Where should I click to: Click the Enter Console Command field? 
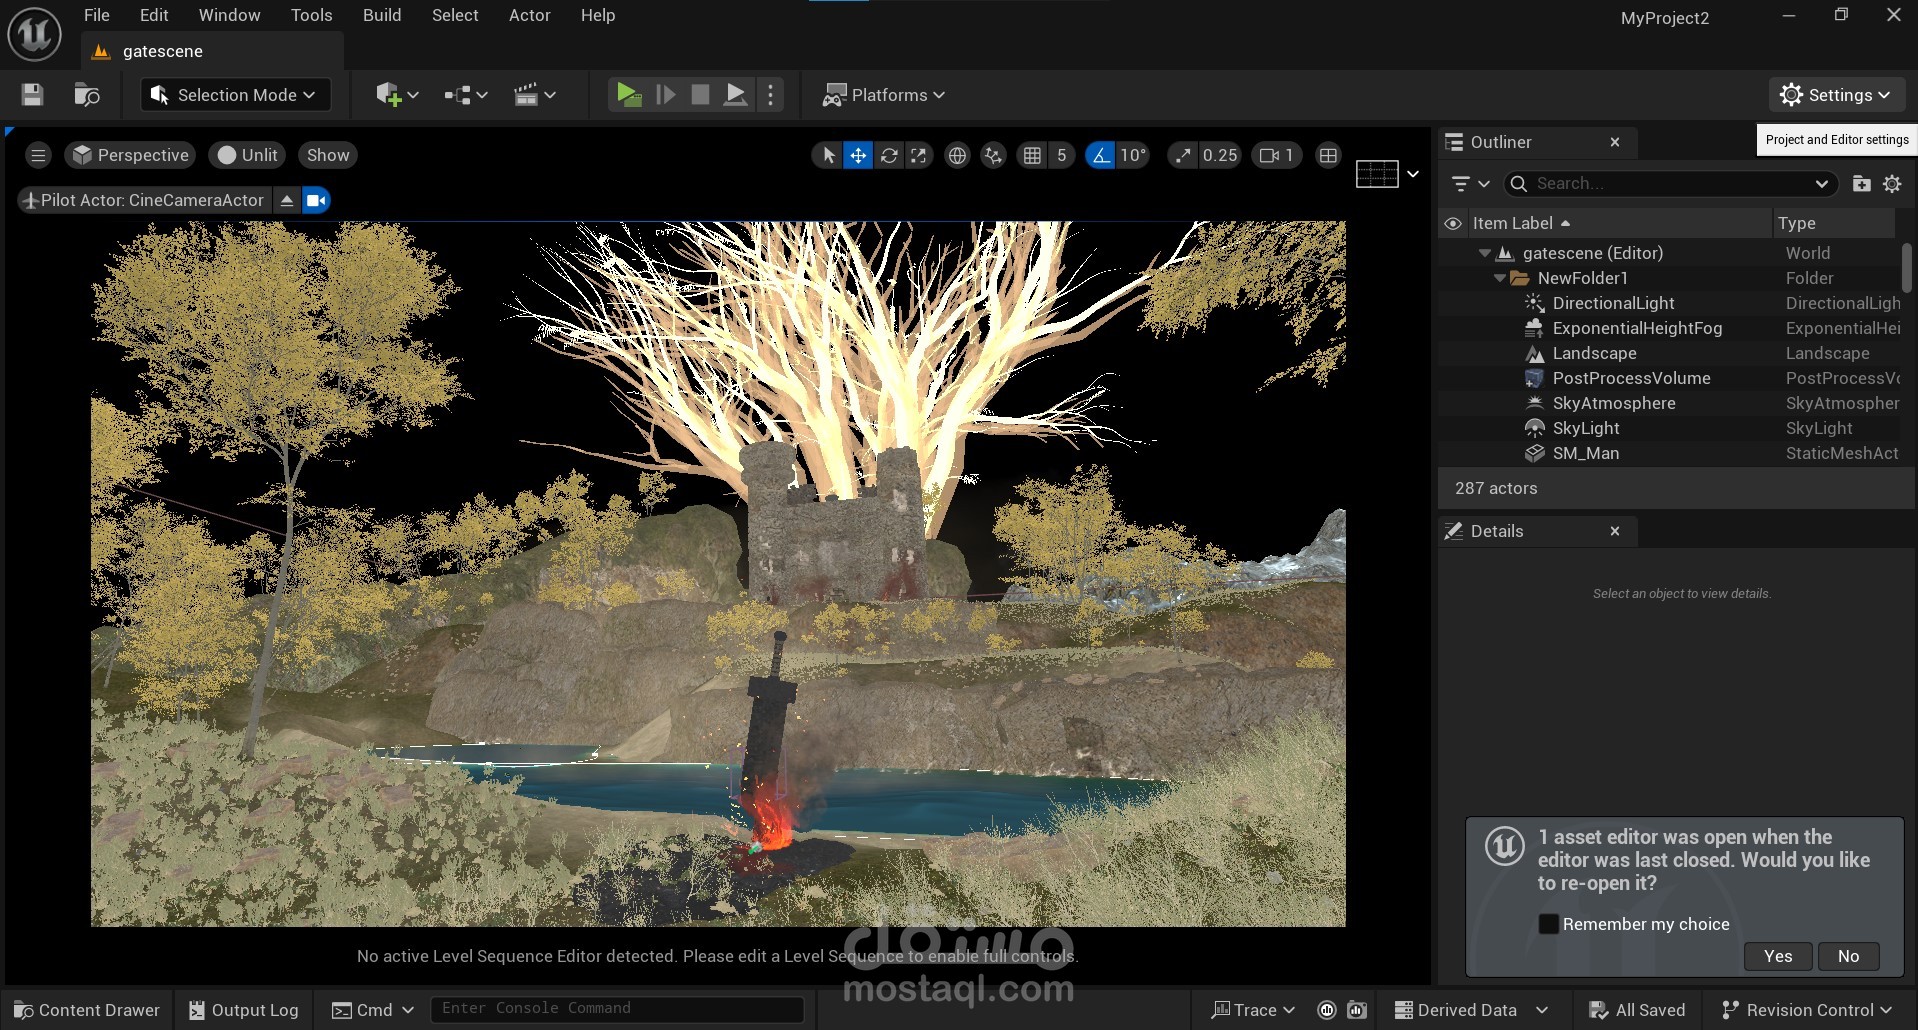pyautogui.click(x=616, y=1009)
